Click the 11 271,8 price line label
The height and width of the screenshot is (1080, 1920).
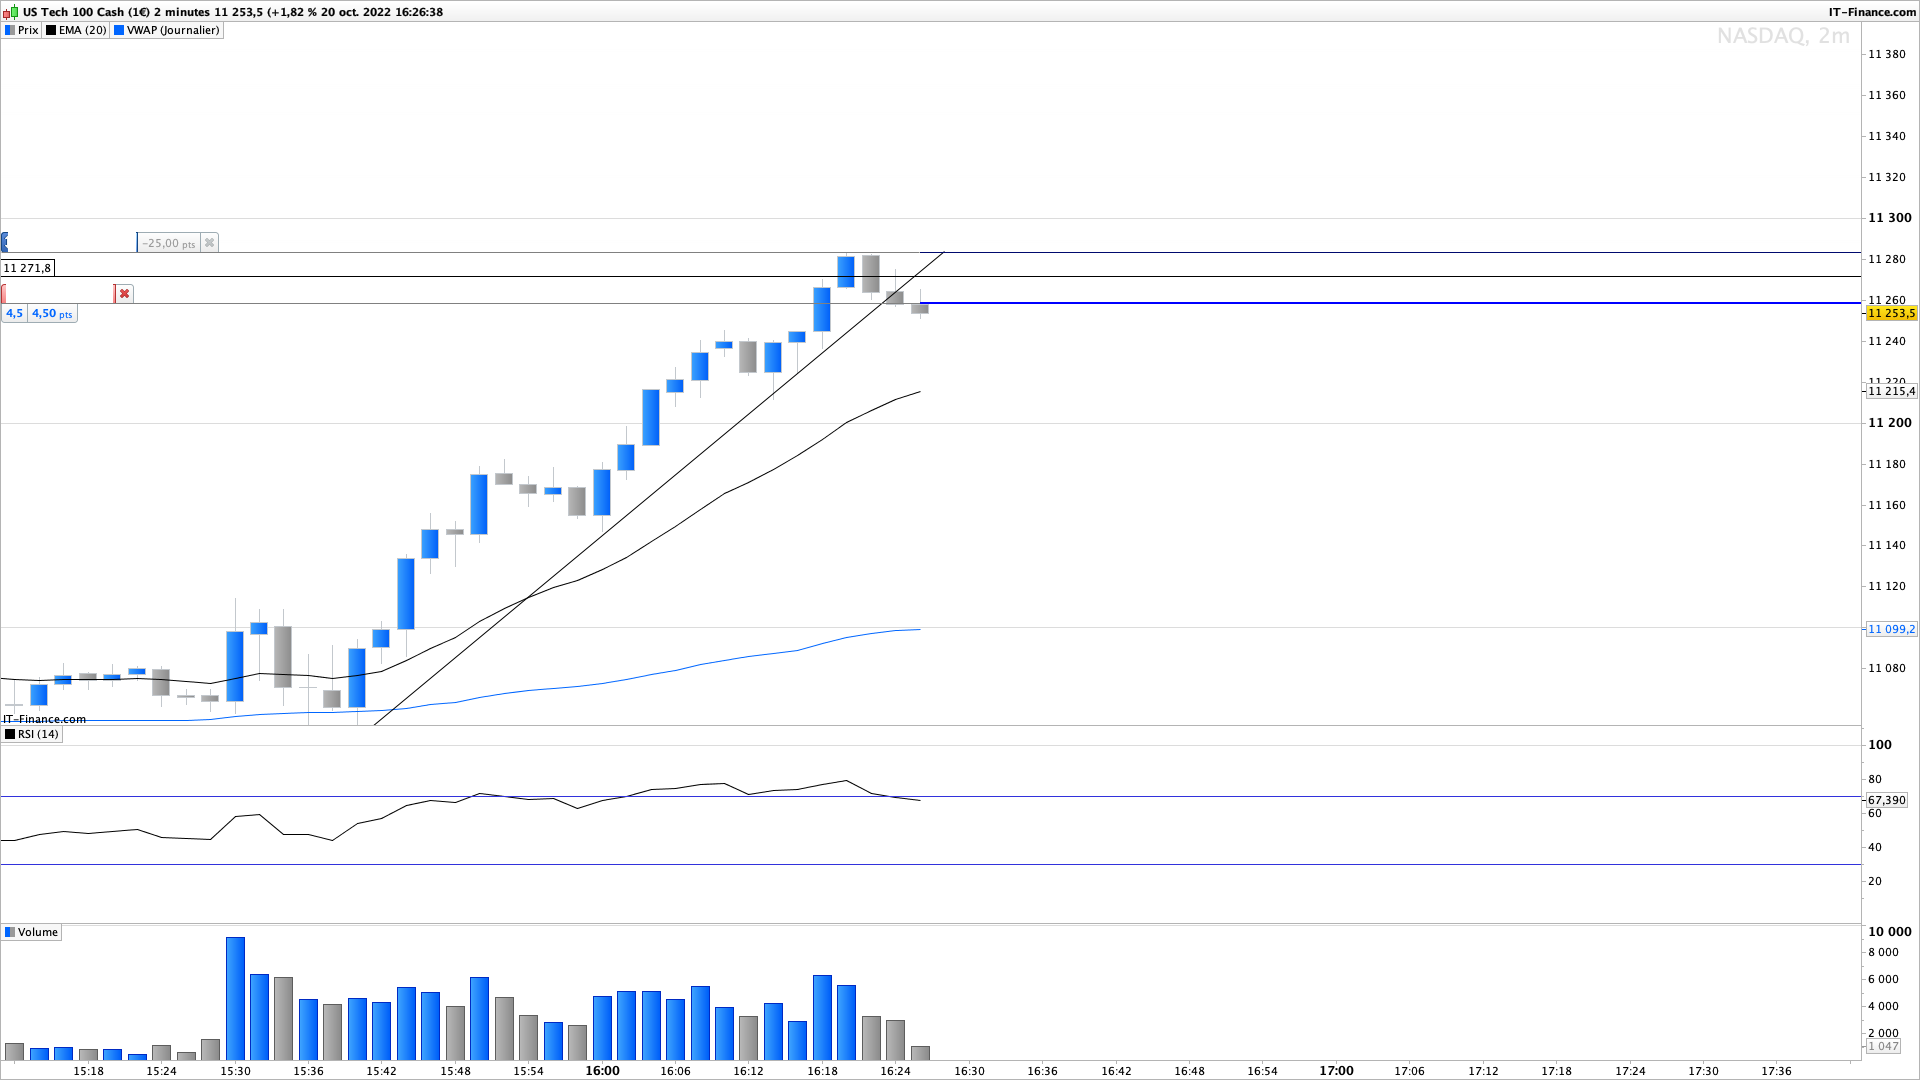pyautogui.click(x=27, y=268)
